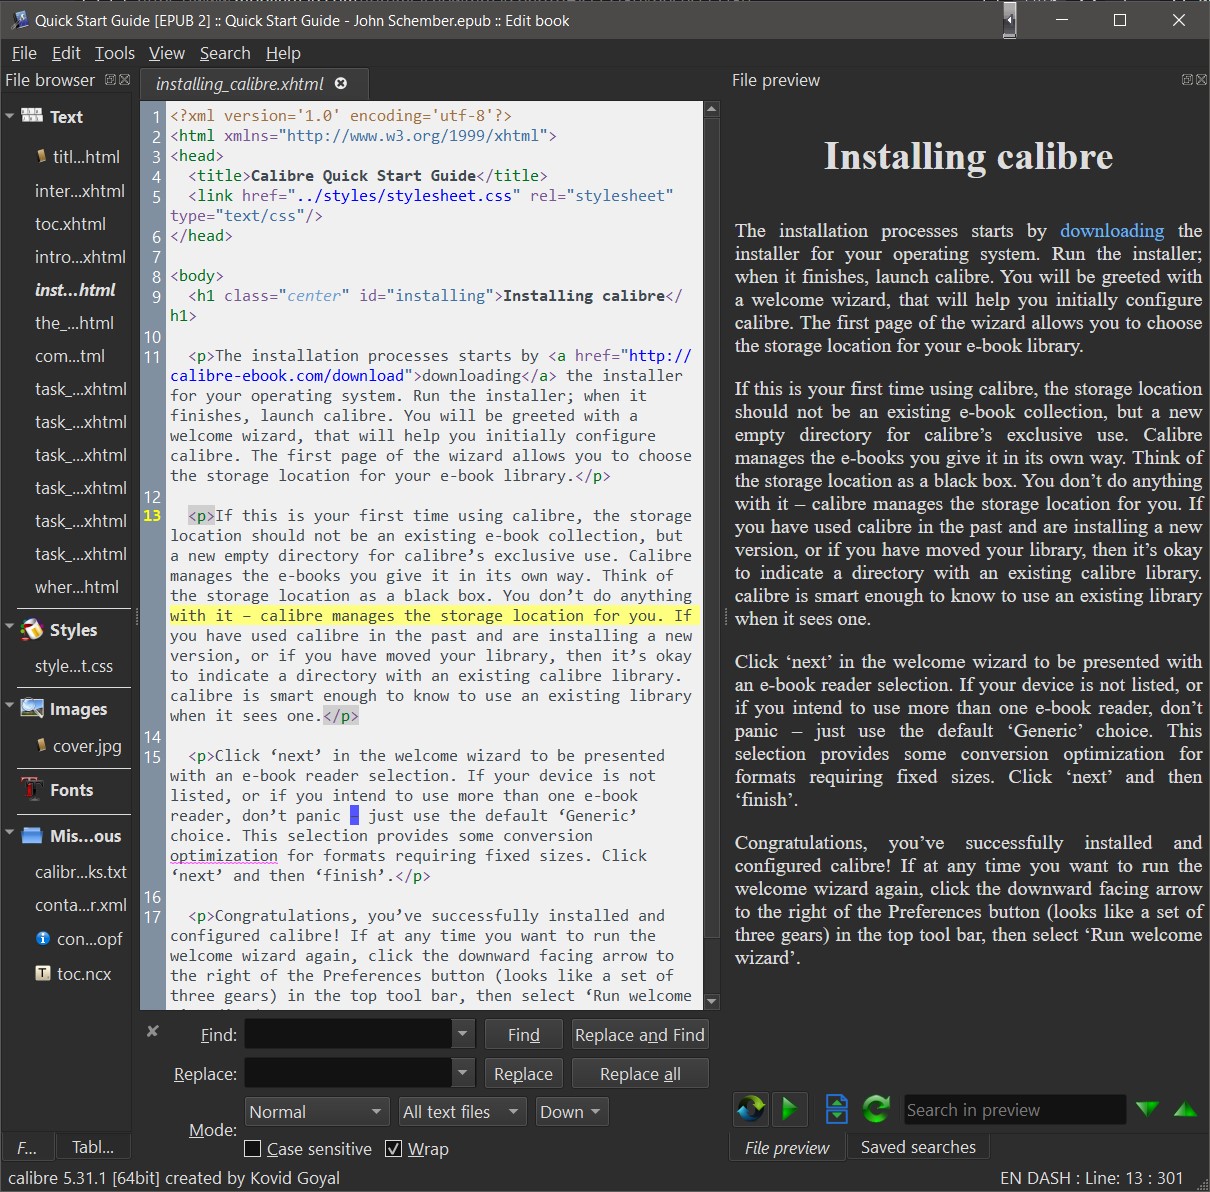Close the installing_calibre.xhtml editor tab
Viewport: 1210px width, 1192px height.
click(341, 84)
